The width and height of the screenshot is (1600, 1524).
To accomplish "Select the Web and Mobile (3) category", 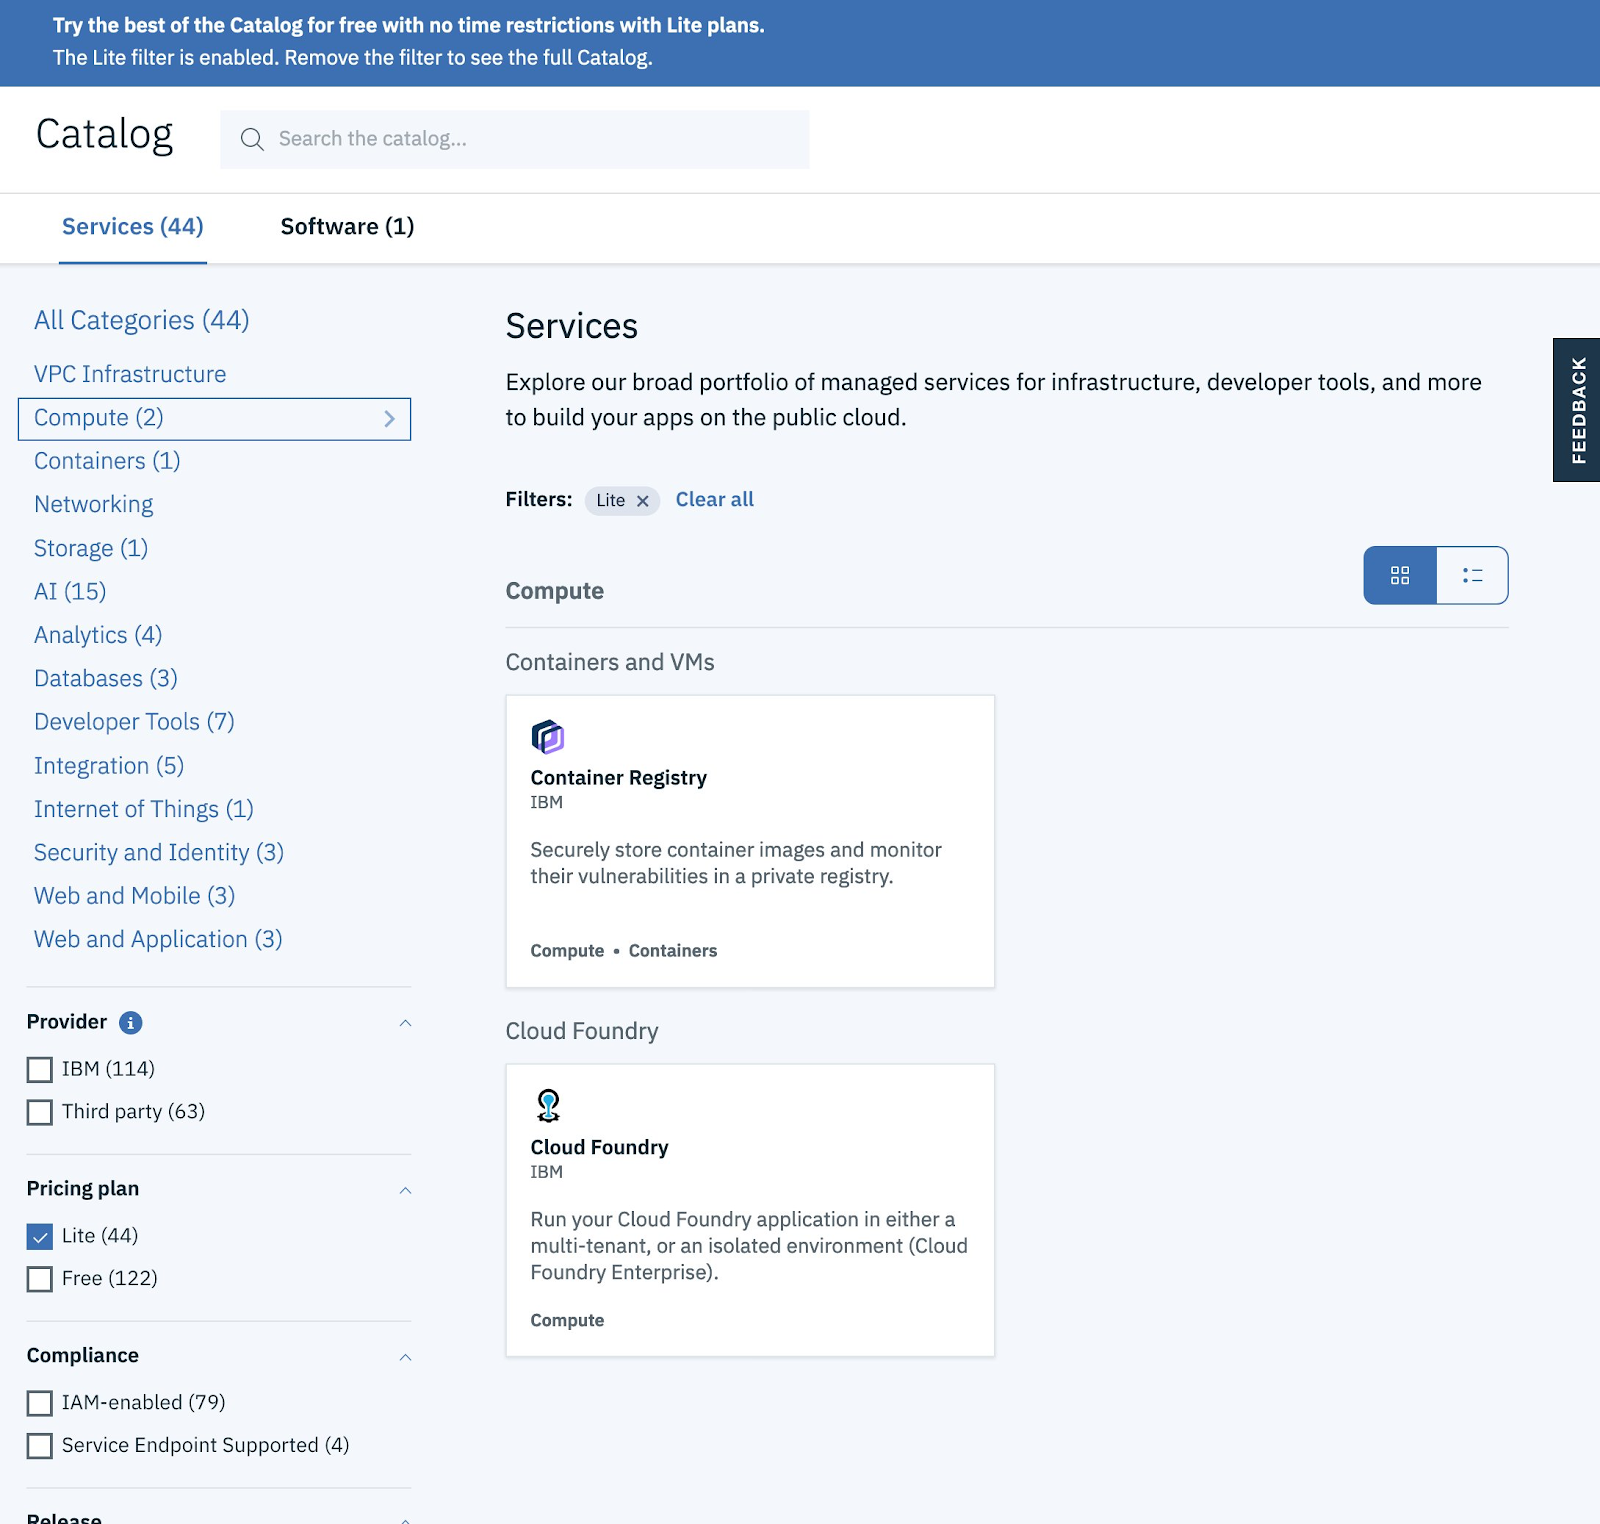I will coord(135,896).
